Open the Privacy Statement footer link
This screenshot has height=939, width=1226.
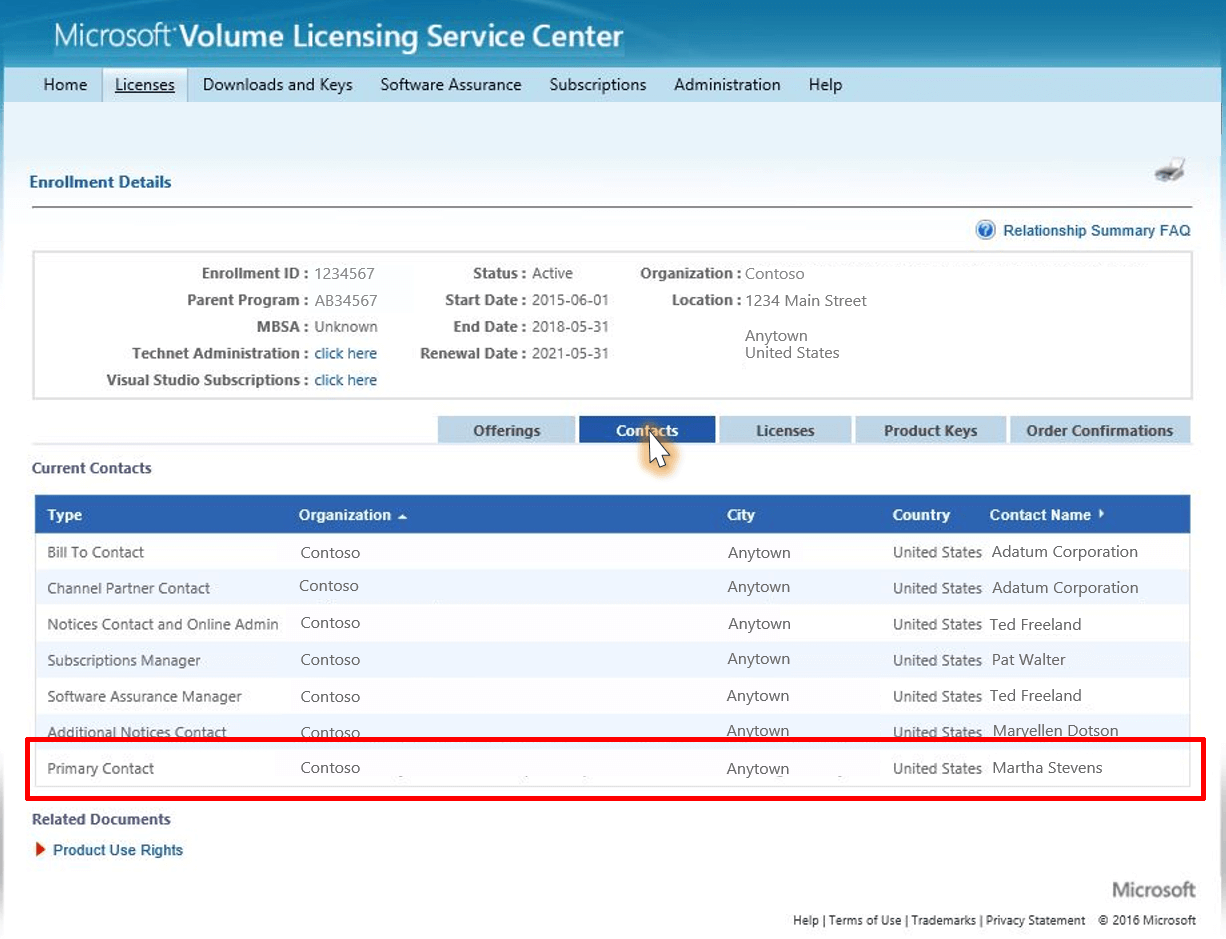(1035, 920)
